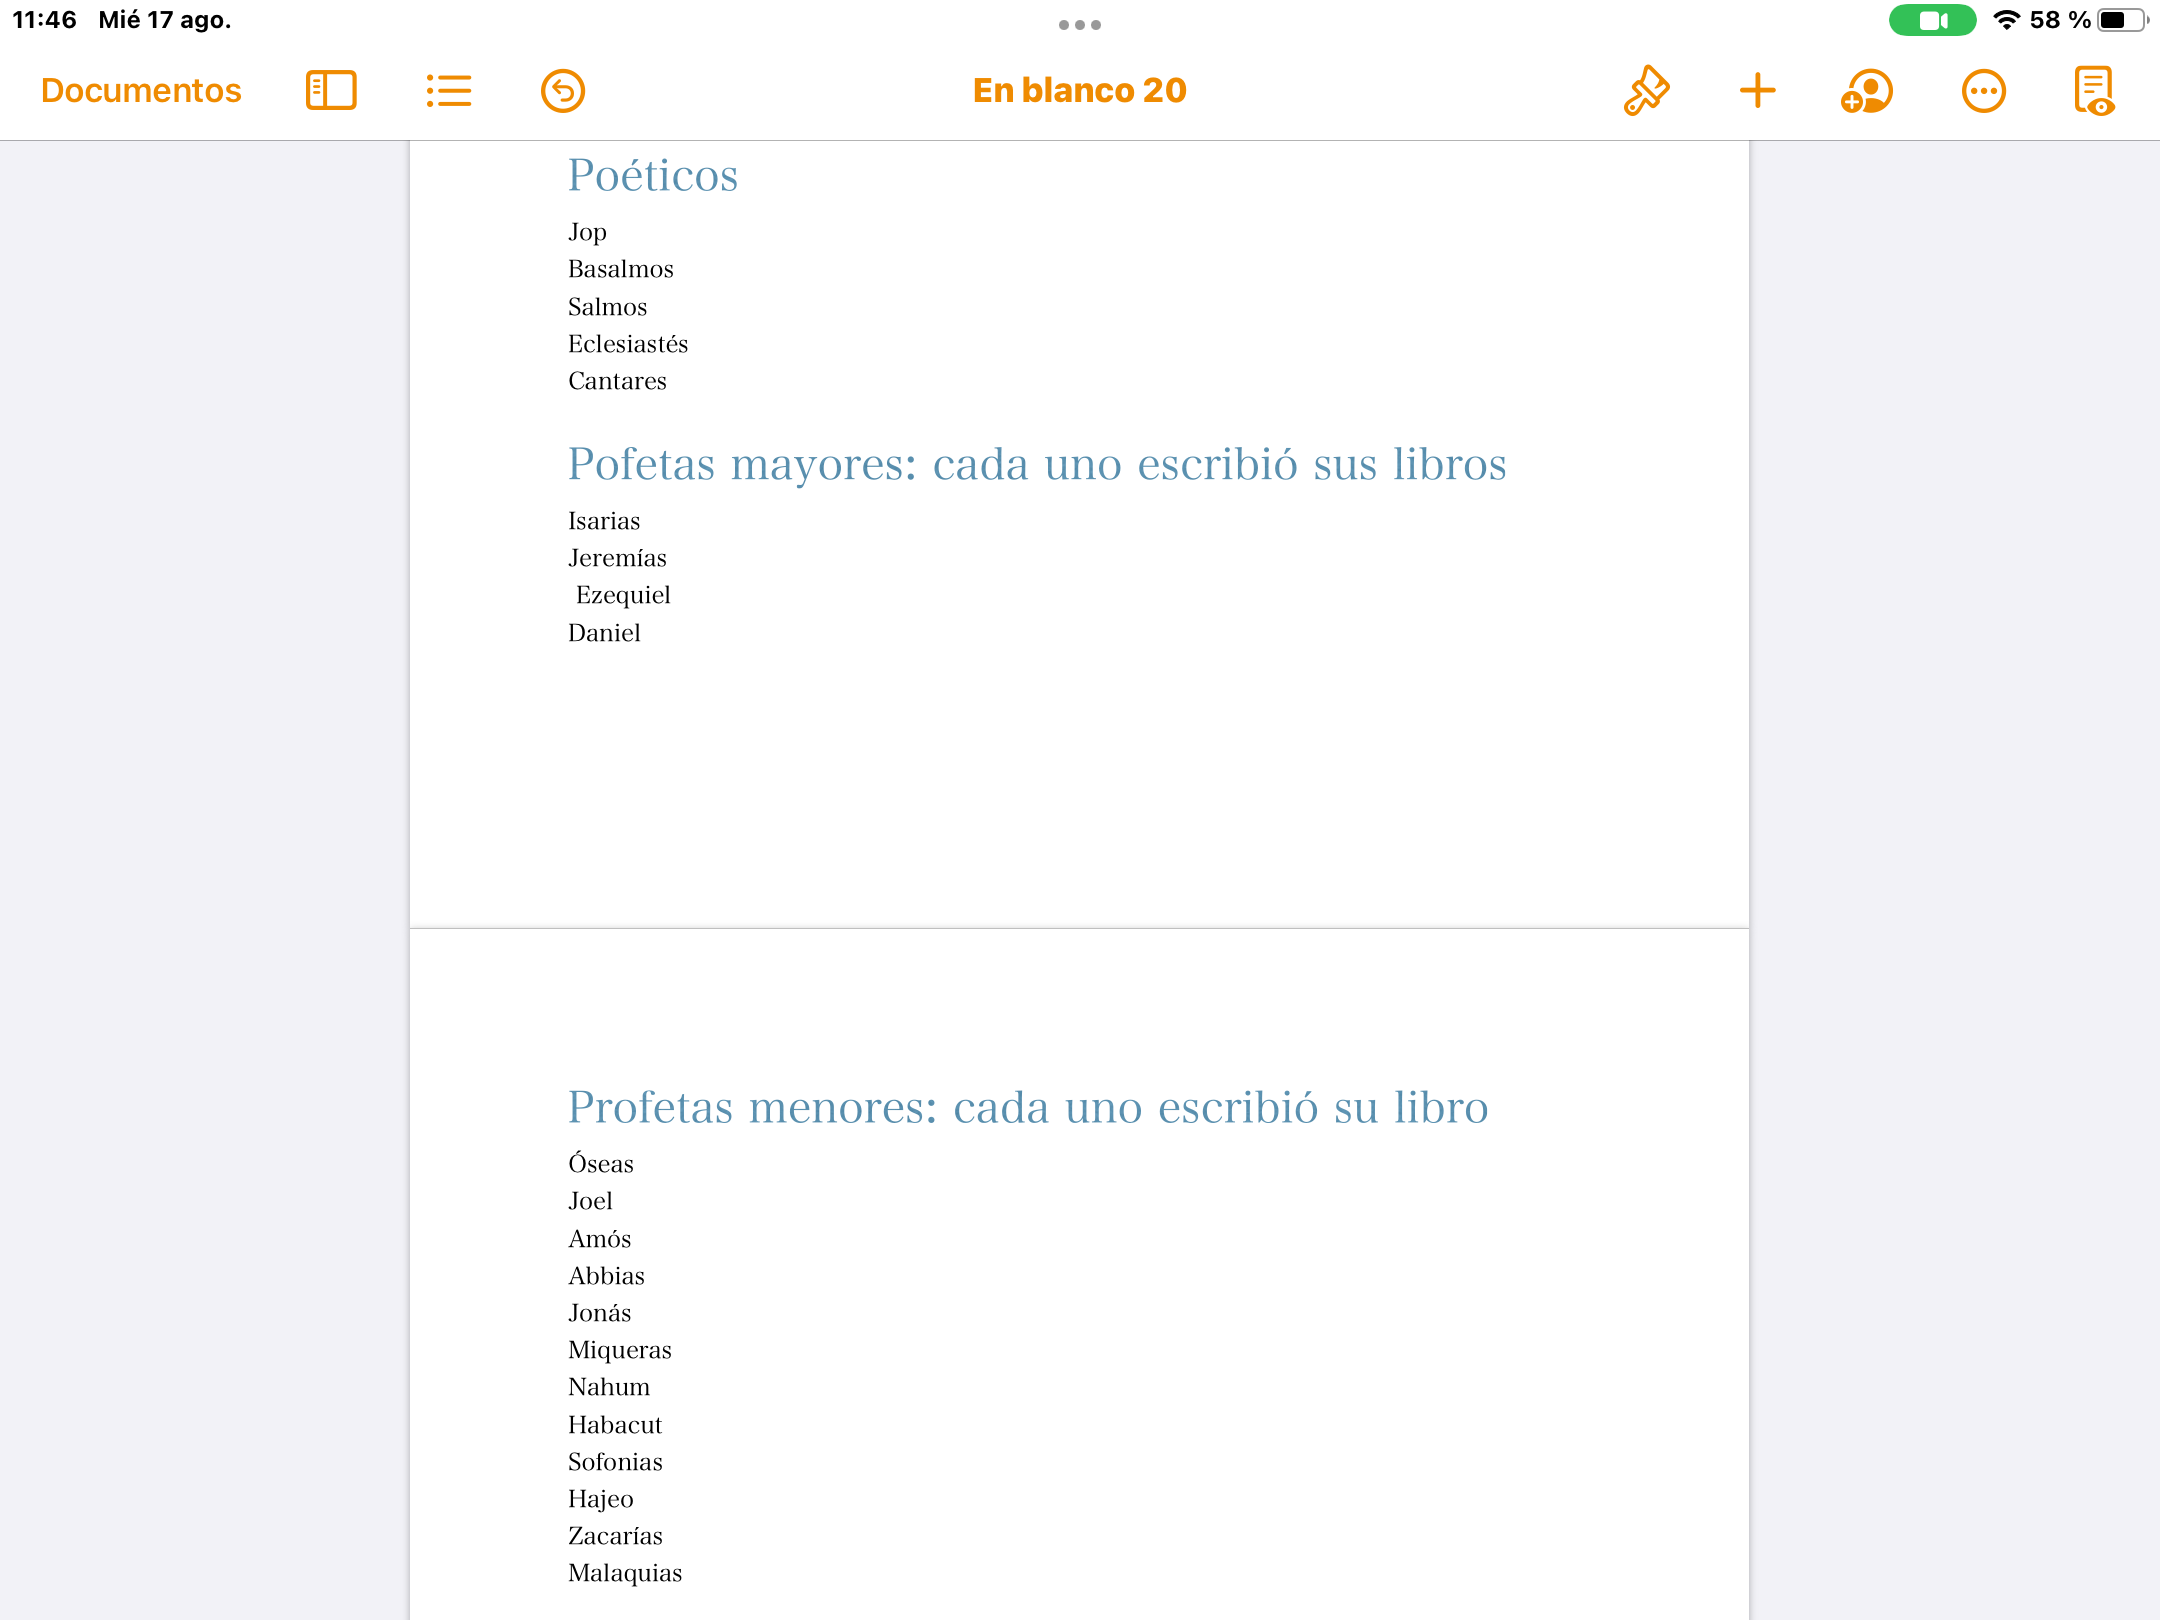Tap the clock showing 11:46
This screenshot has width=2160, height=1620.
pos(44,20)
